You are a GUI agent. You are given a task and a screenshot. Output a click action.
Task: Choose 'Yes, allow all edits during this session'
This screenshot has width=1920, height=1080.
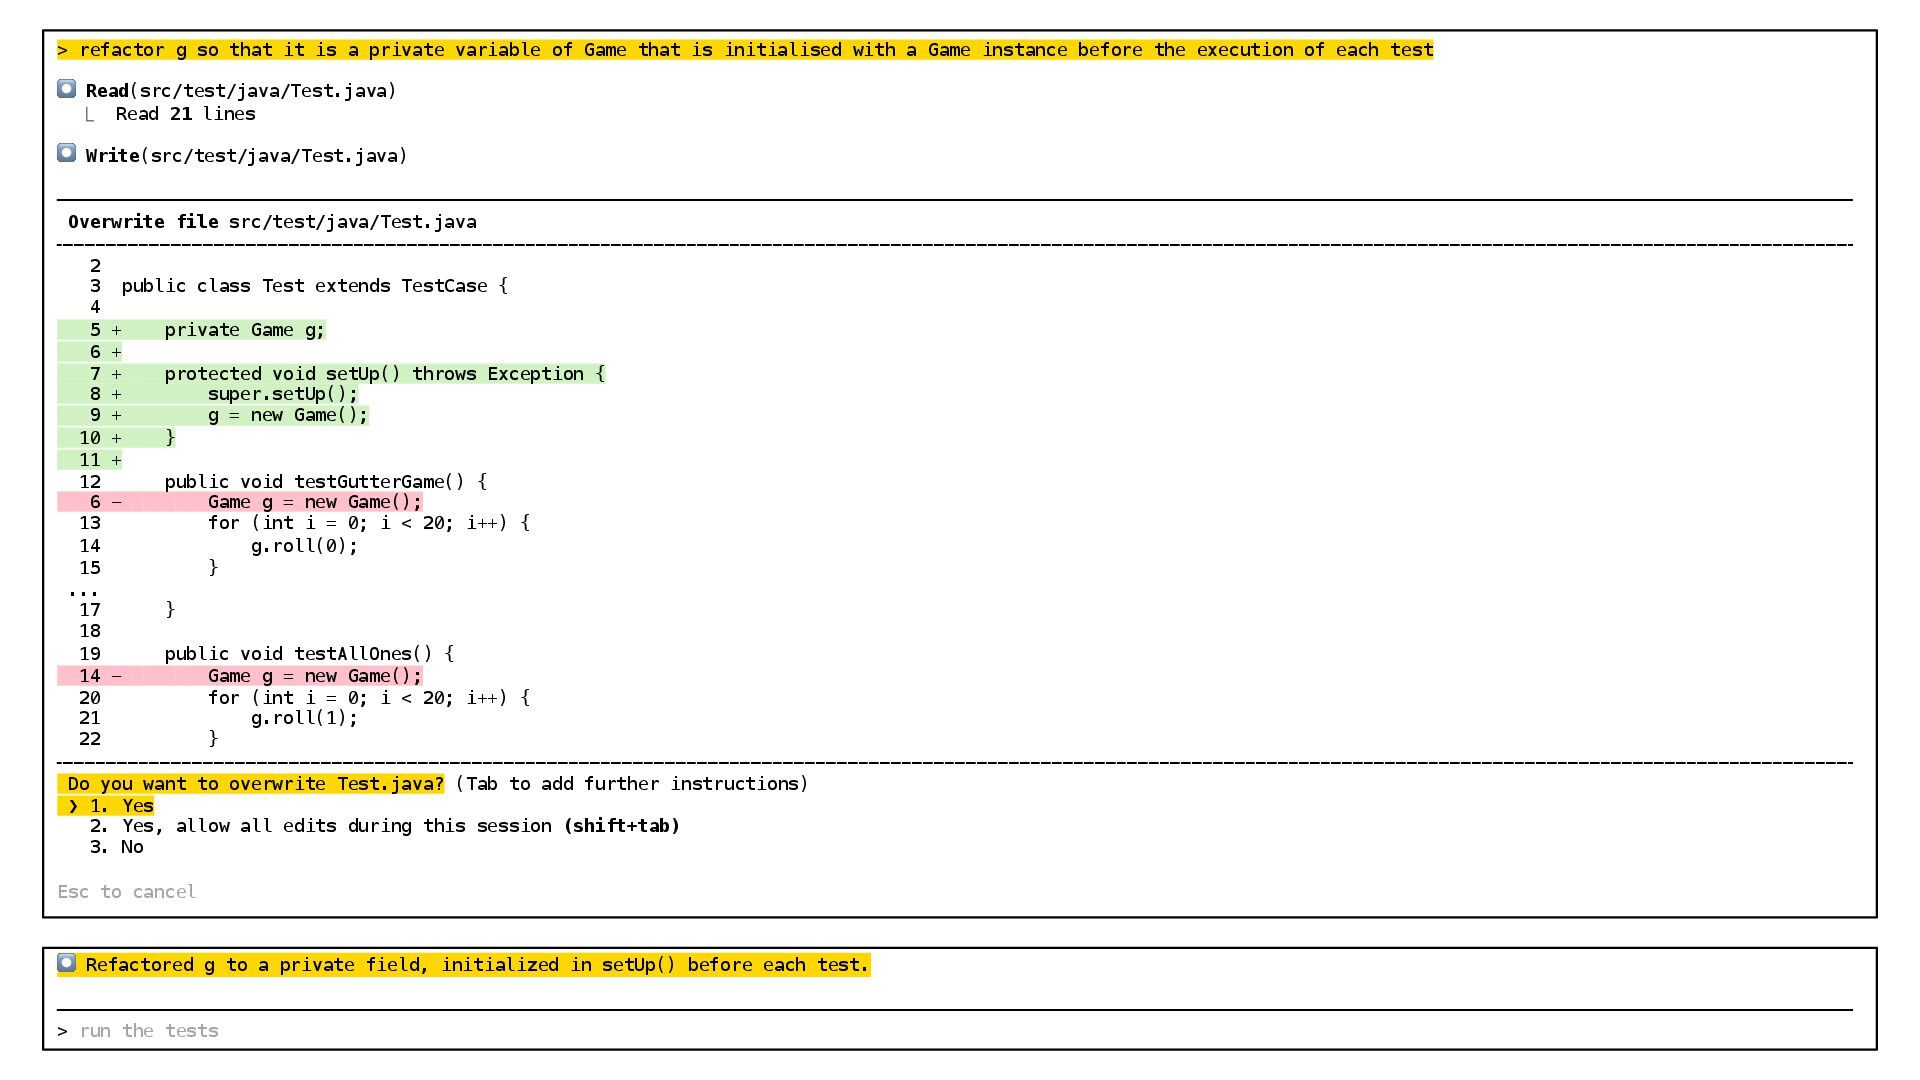(400, 826)
